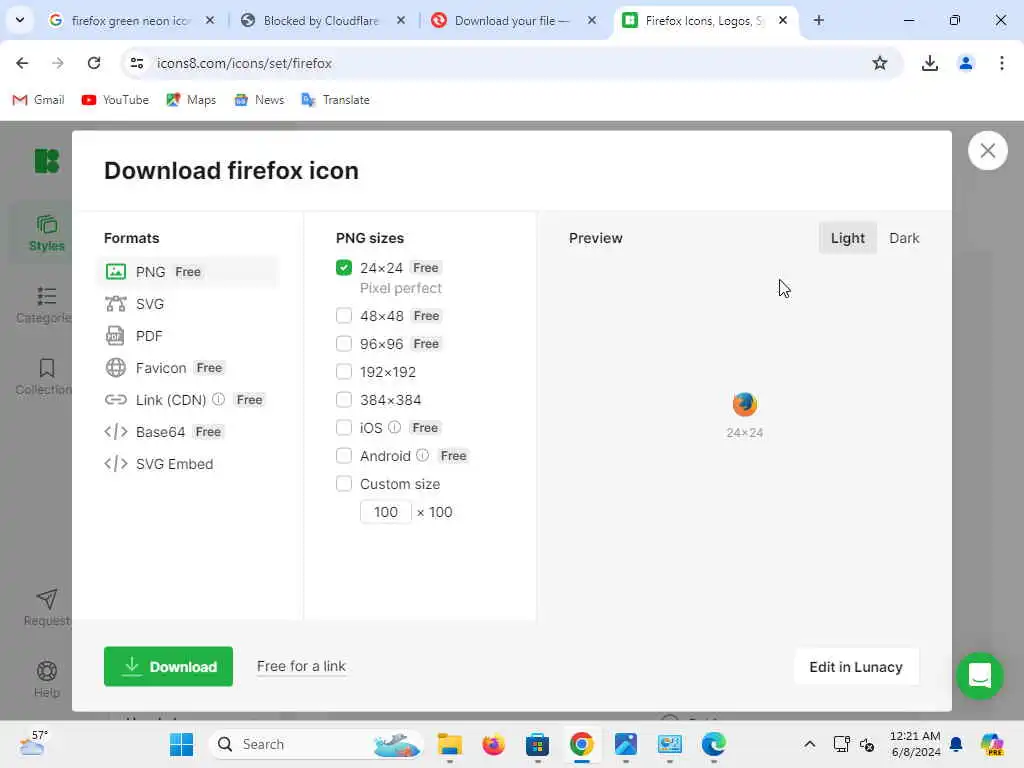The image size is (1024, 768).
Task: Switch to the Blocked by Cloudflare tab
Action: pos(324,21)
